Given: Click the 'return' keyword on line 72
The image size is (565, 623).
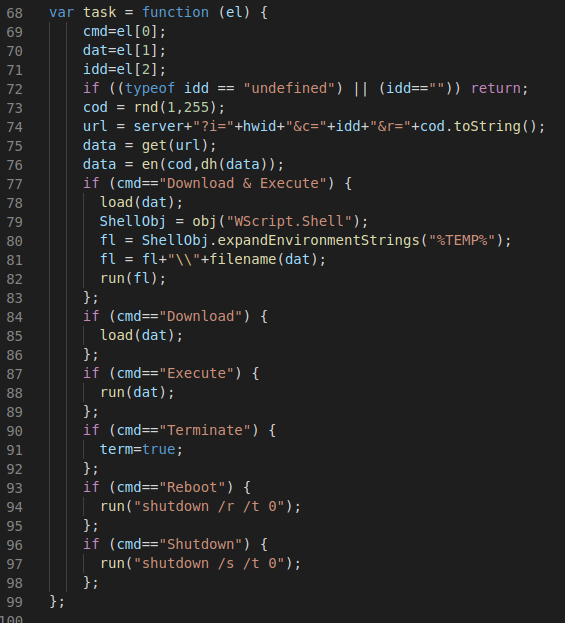Looking at the screenshot, I should click(496, 88).
